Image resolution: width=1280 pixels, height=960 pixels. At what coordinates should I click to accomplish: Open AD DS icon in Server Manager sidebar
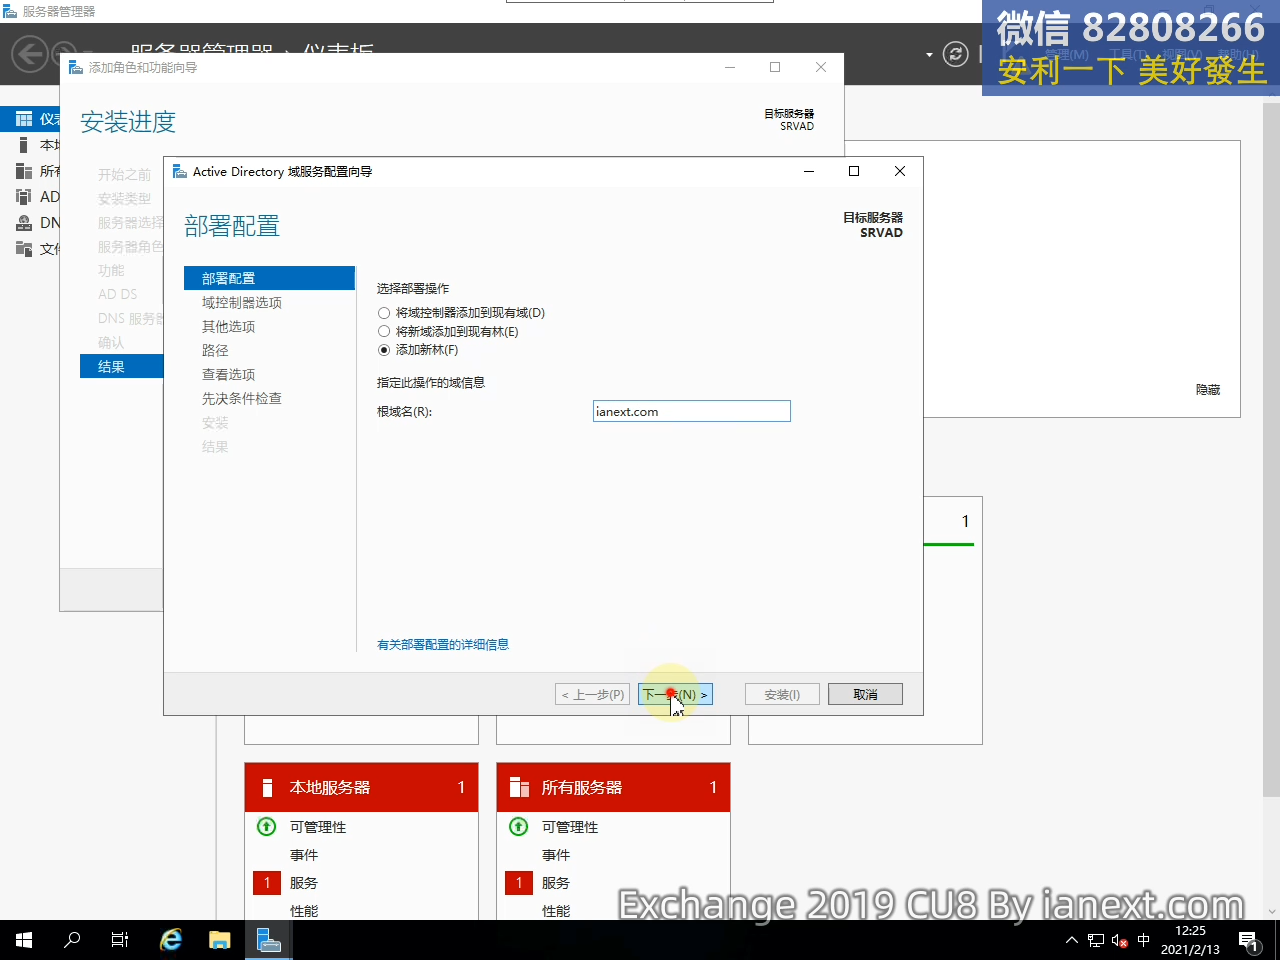(23, 197)
